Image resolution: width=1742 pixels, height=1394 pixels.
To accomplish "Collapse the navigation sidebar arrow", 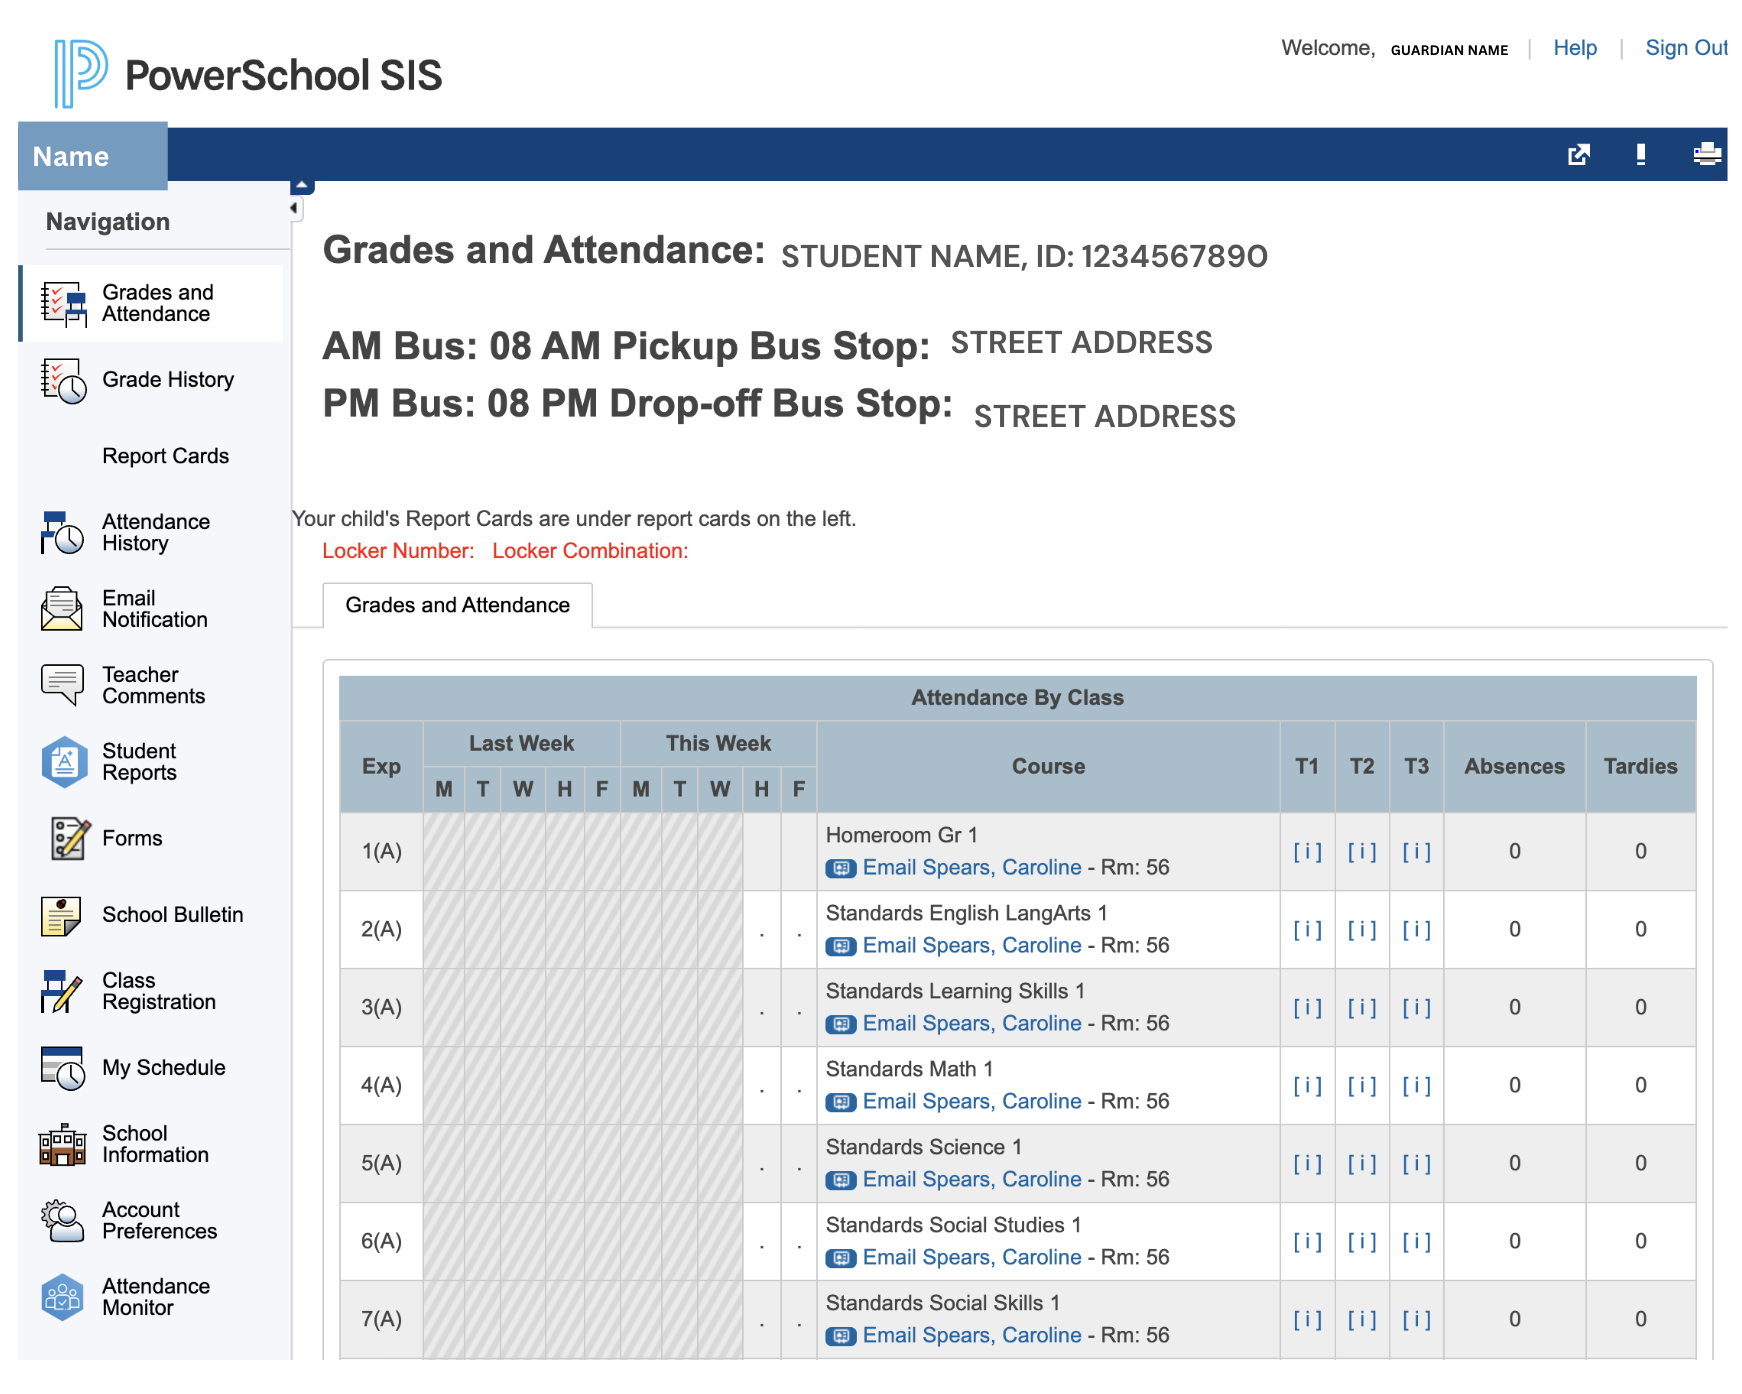I will point(294,209).
